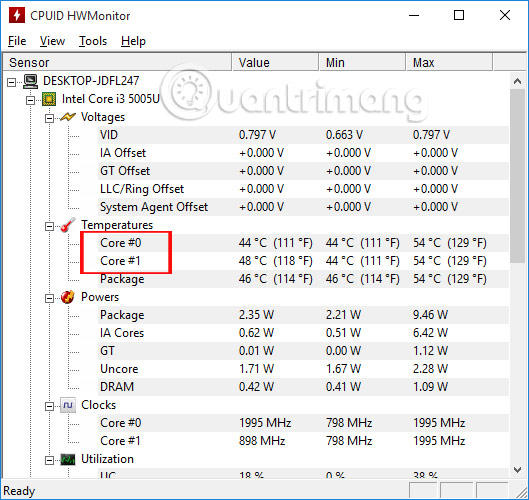Click the Temperatures thermometer icon
This screenshot has height=500, width=529.
coord(68,225)
